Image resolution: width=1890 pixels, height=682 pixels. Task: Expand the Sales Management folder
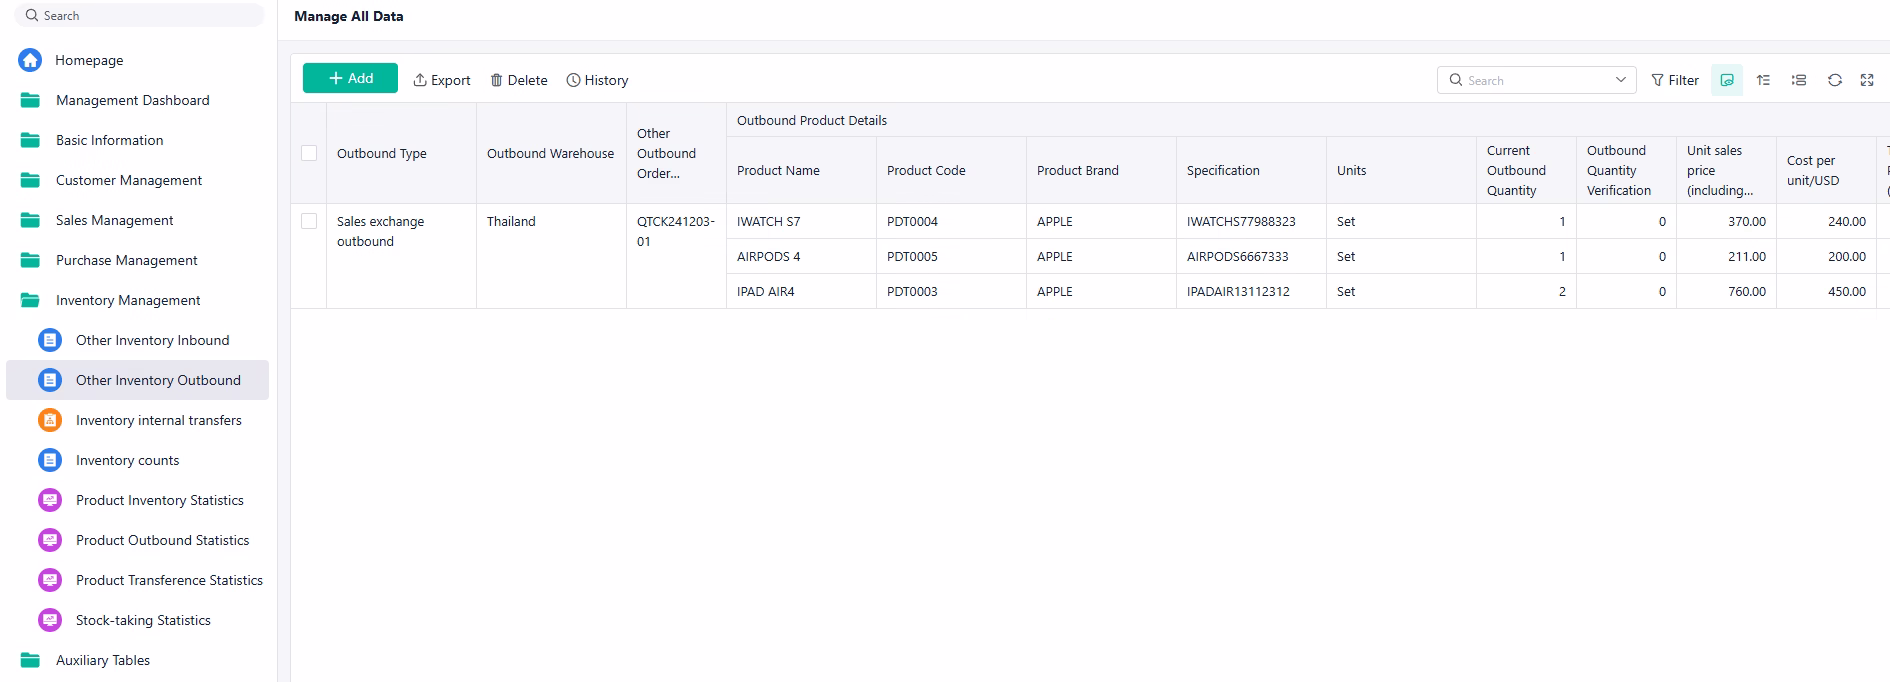click(x=30, y=220)
